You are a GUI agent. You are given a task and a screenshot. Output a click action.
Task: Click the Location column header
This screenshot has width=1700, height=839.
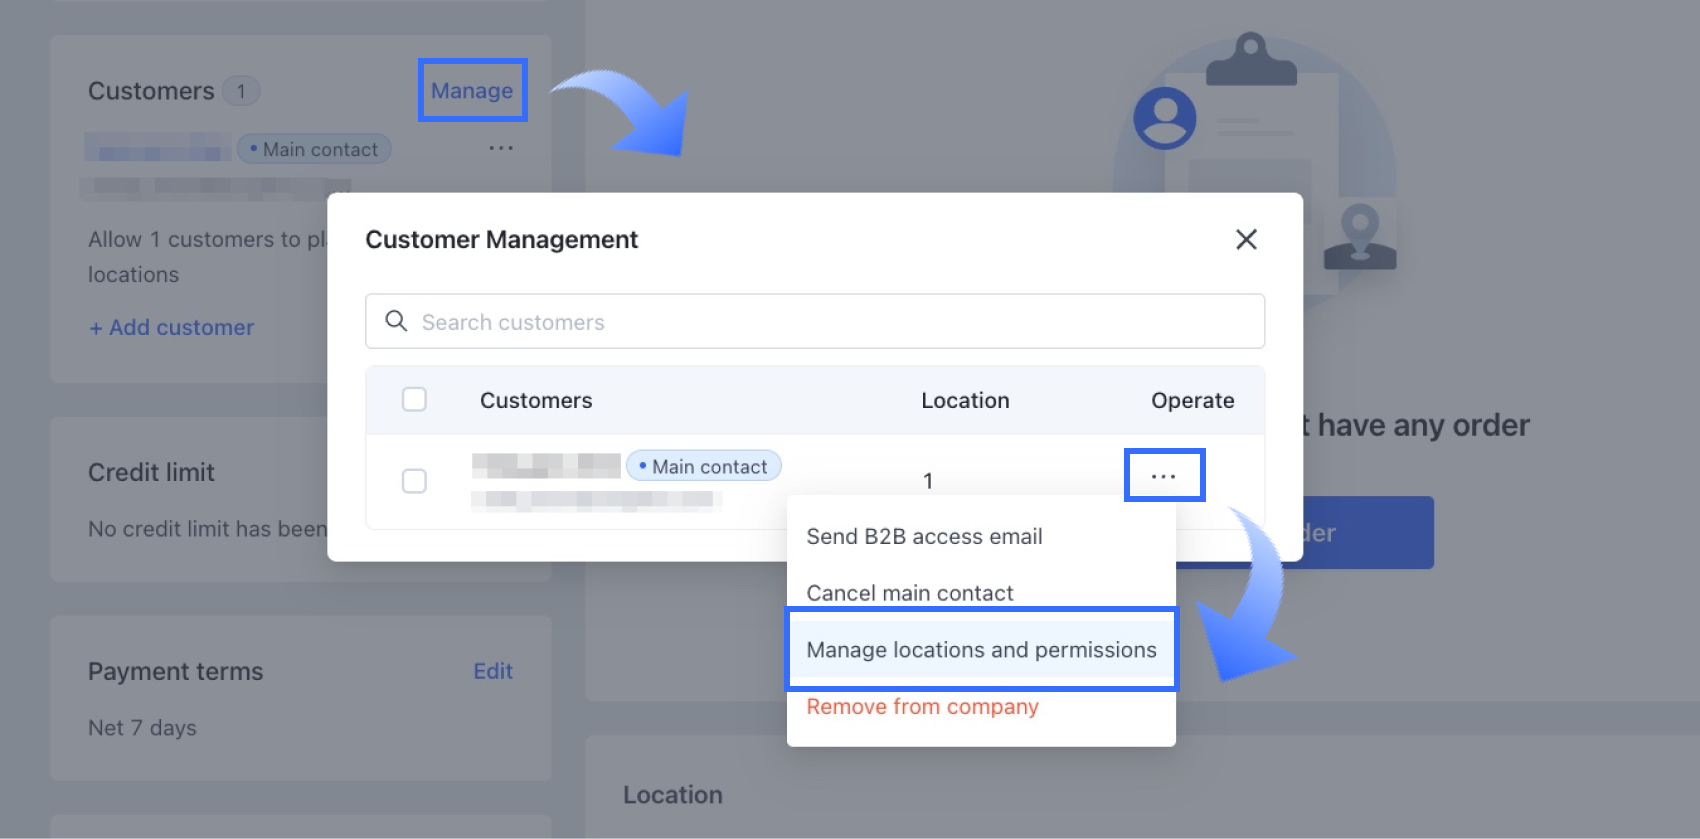click(965, 401)
